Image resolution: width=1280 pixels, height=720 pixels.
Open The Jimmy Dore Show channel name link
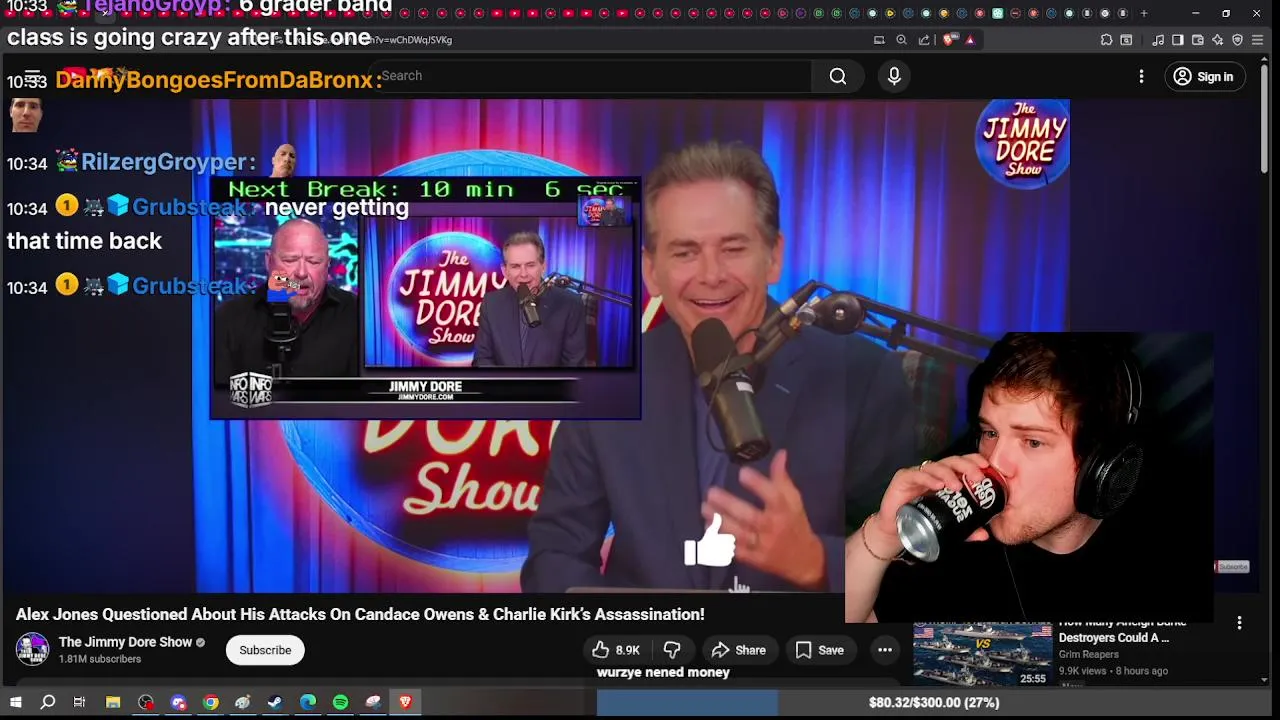click(x=125, y=642)
